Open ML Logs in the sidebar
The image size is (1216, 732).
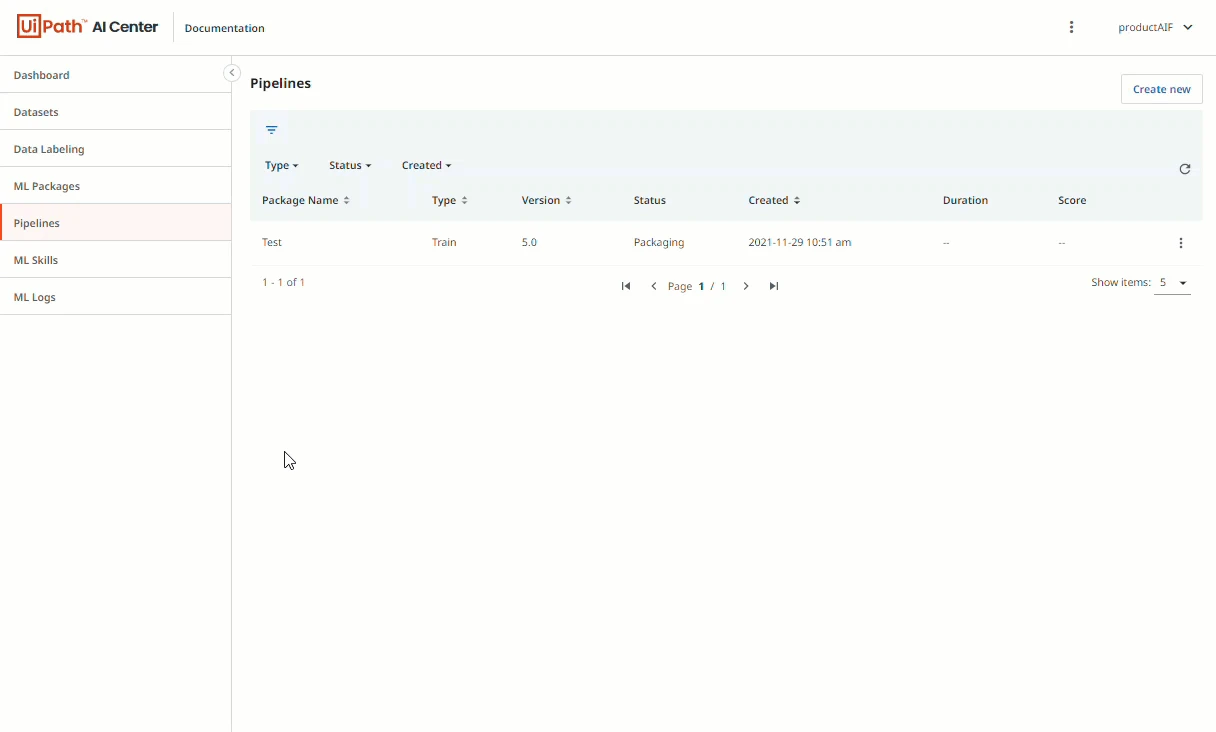click(116, 297)
